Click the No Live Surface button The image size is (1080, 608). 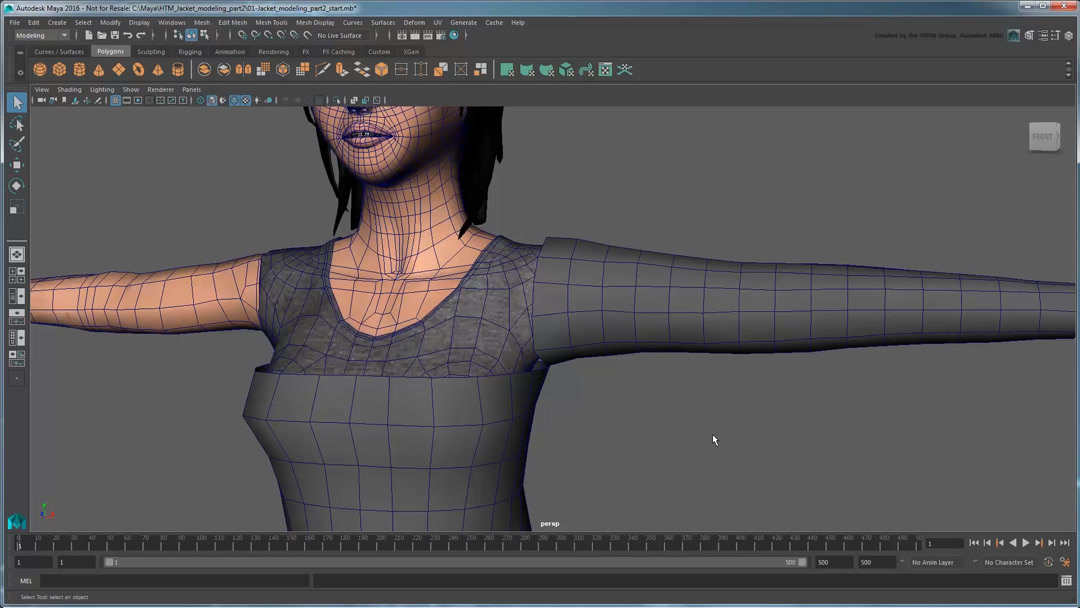338,35
